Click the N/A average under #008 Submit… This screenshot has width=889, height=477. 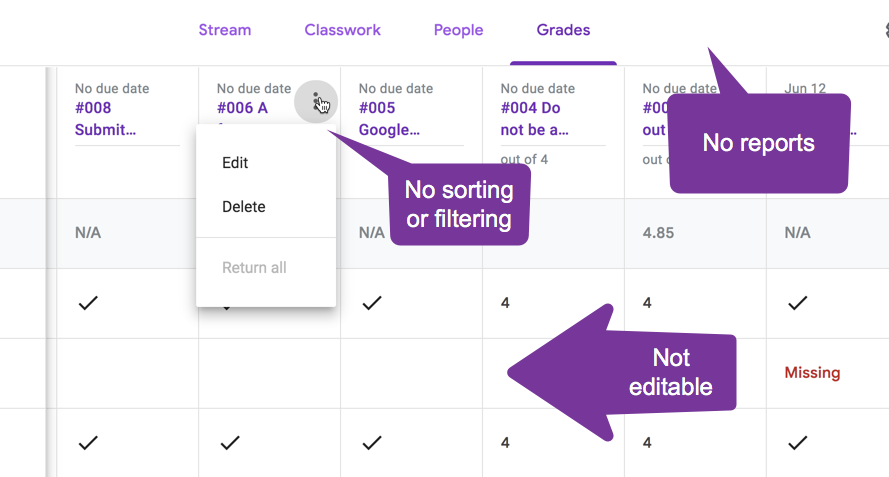[x=88, y=233]
